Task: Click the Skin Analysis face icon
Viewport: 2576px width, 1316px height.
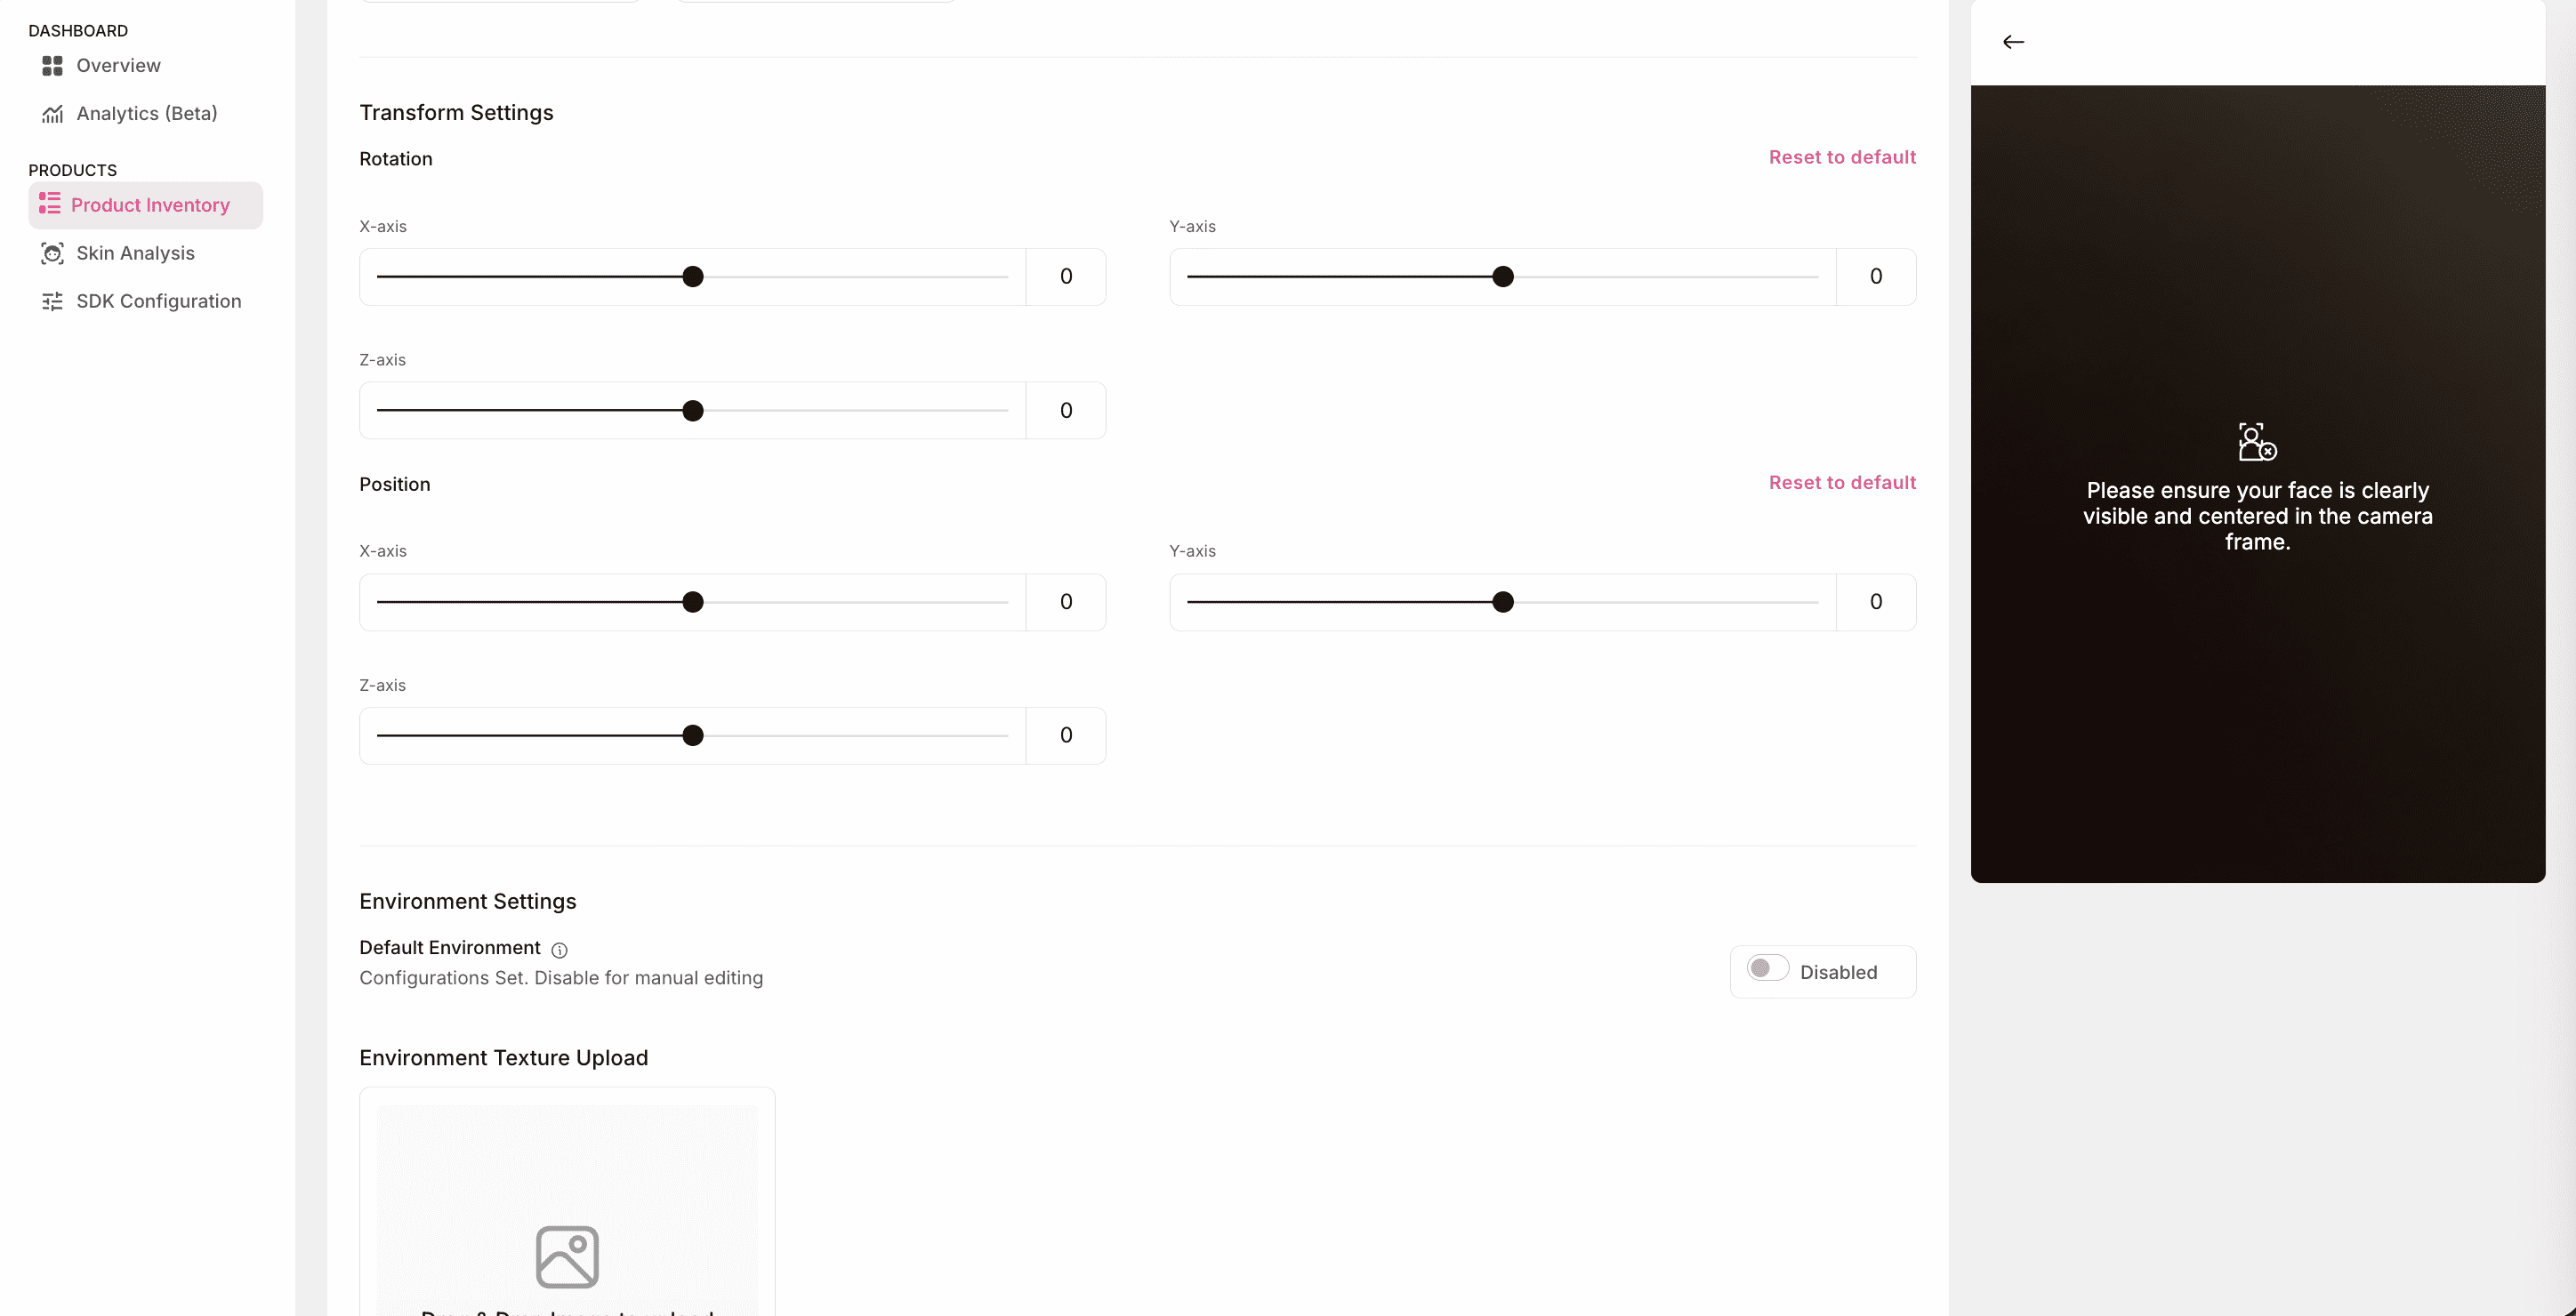Action: [x=52, y=254]
